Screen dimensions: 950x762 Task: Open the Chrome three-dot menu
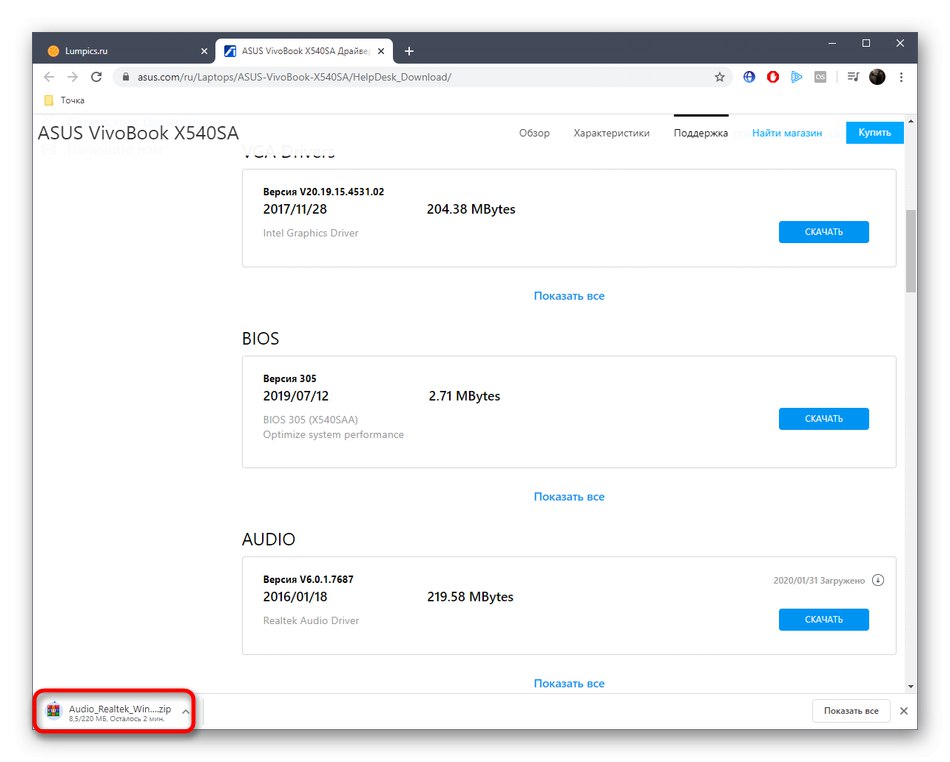coord(901,77)
